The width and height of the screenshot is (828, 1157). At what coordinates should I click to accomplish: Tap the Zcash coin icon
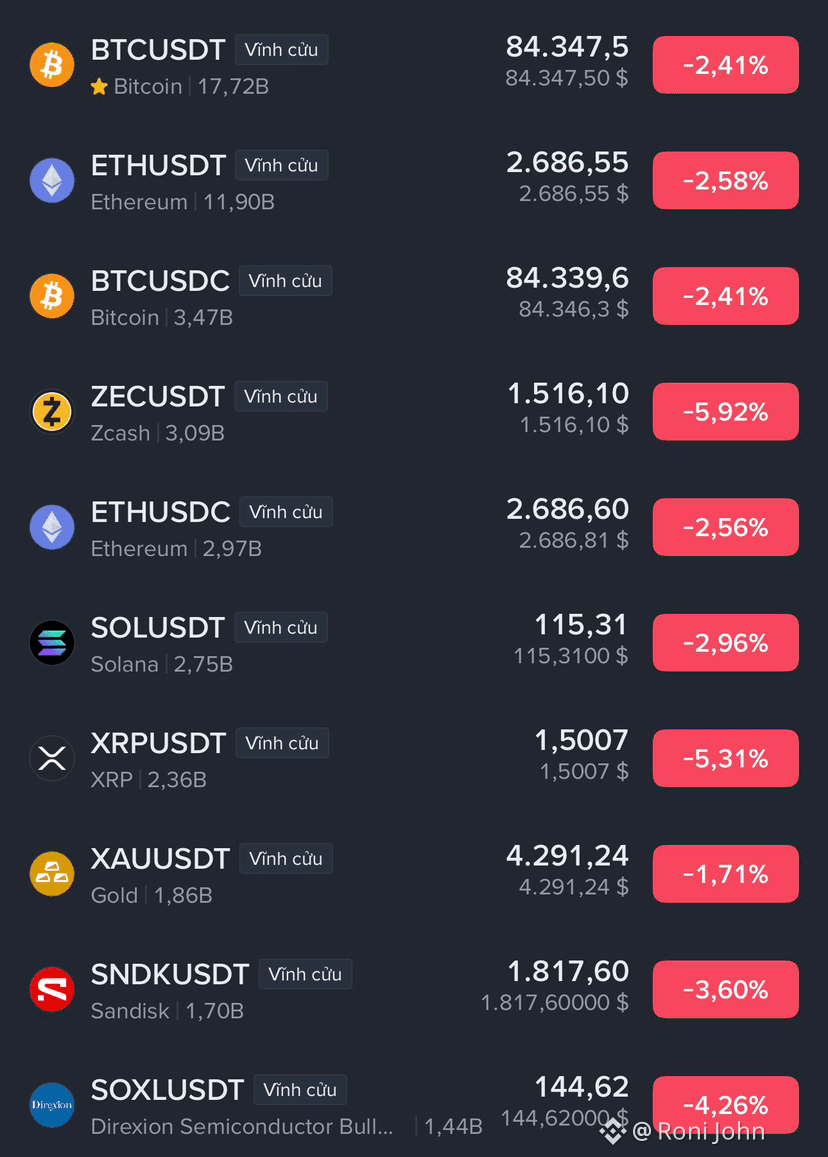(52, 412)
